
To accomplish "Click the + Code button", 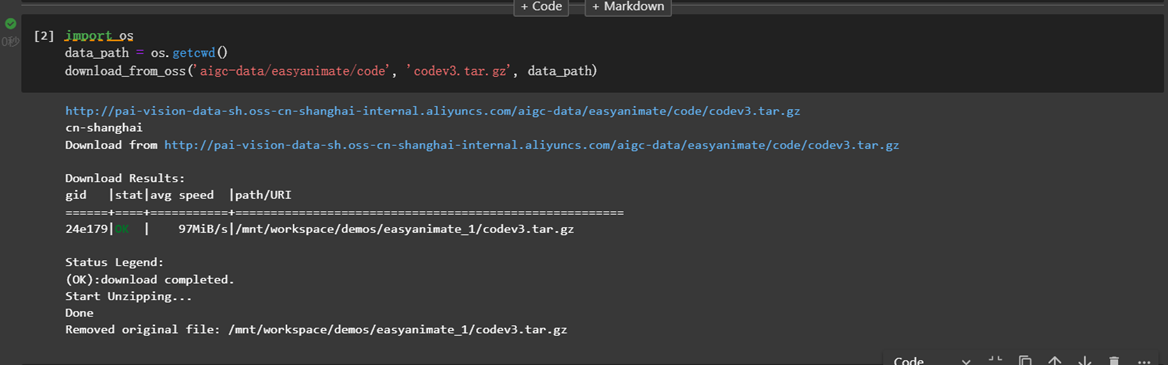I will point(542,7).
